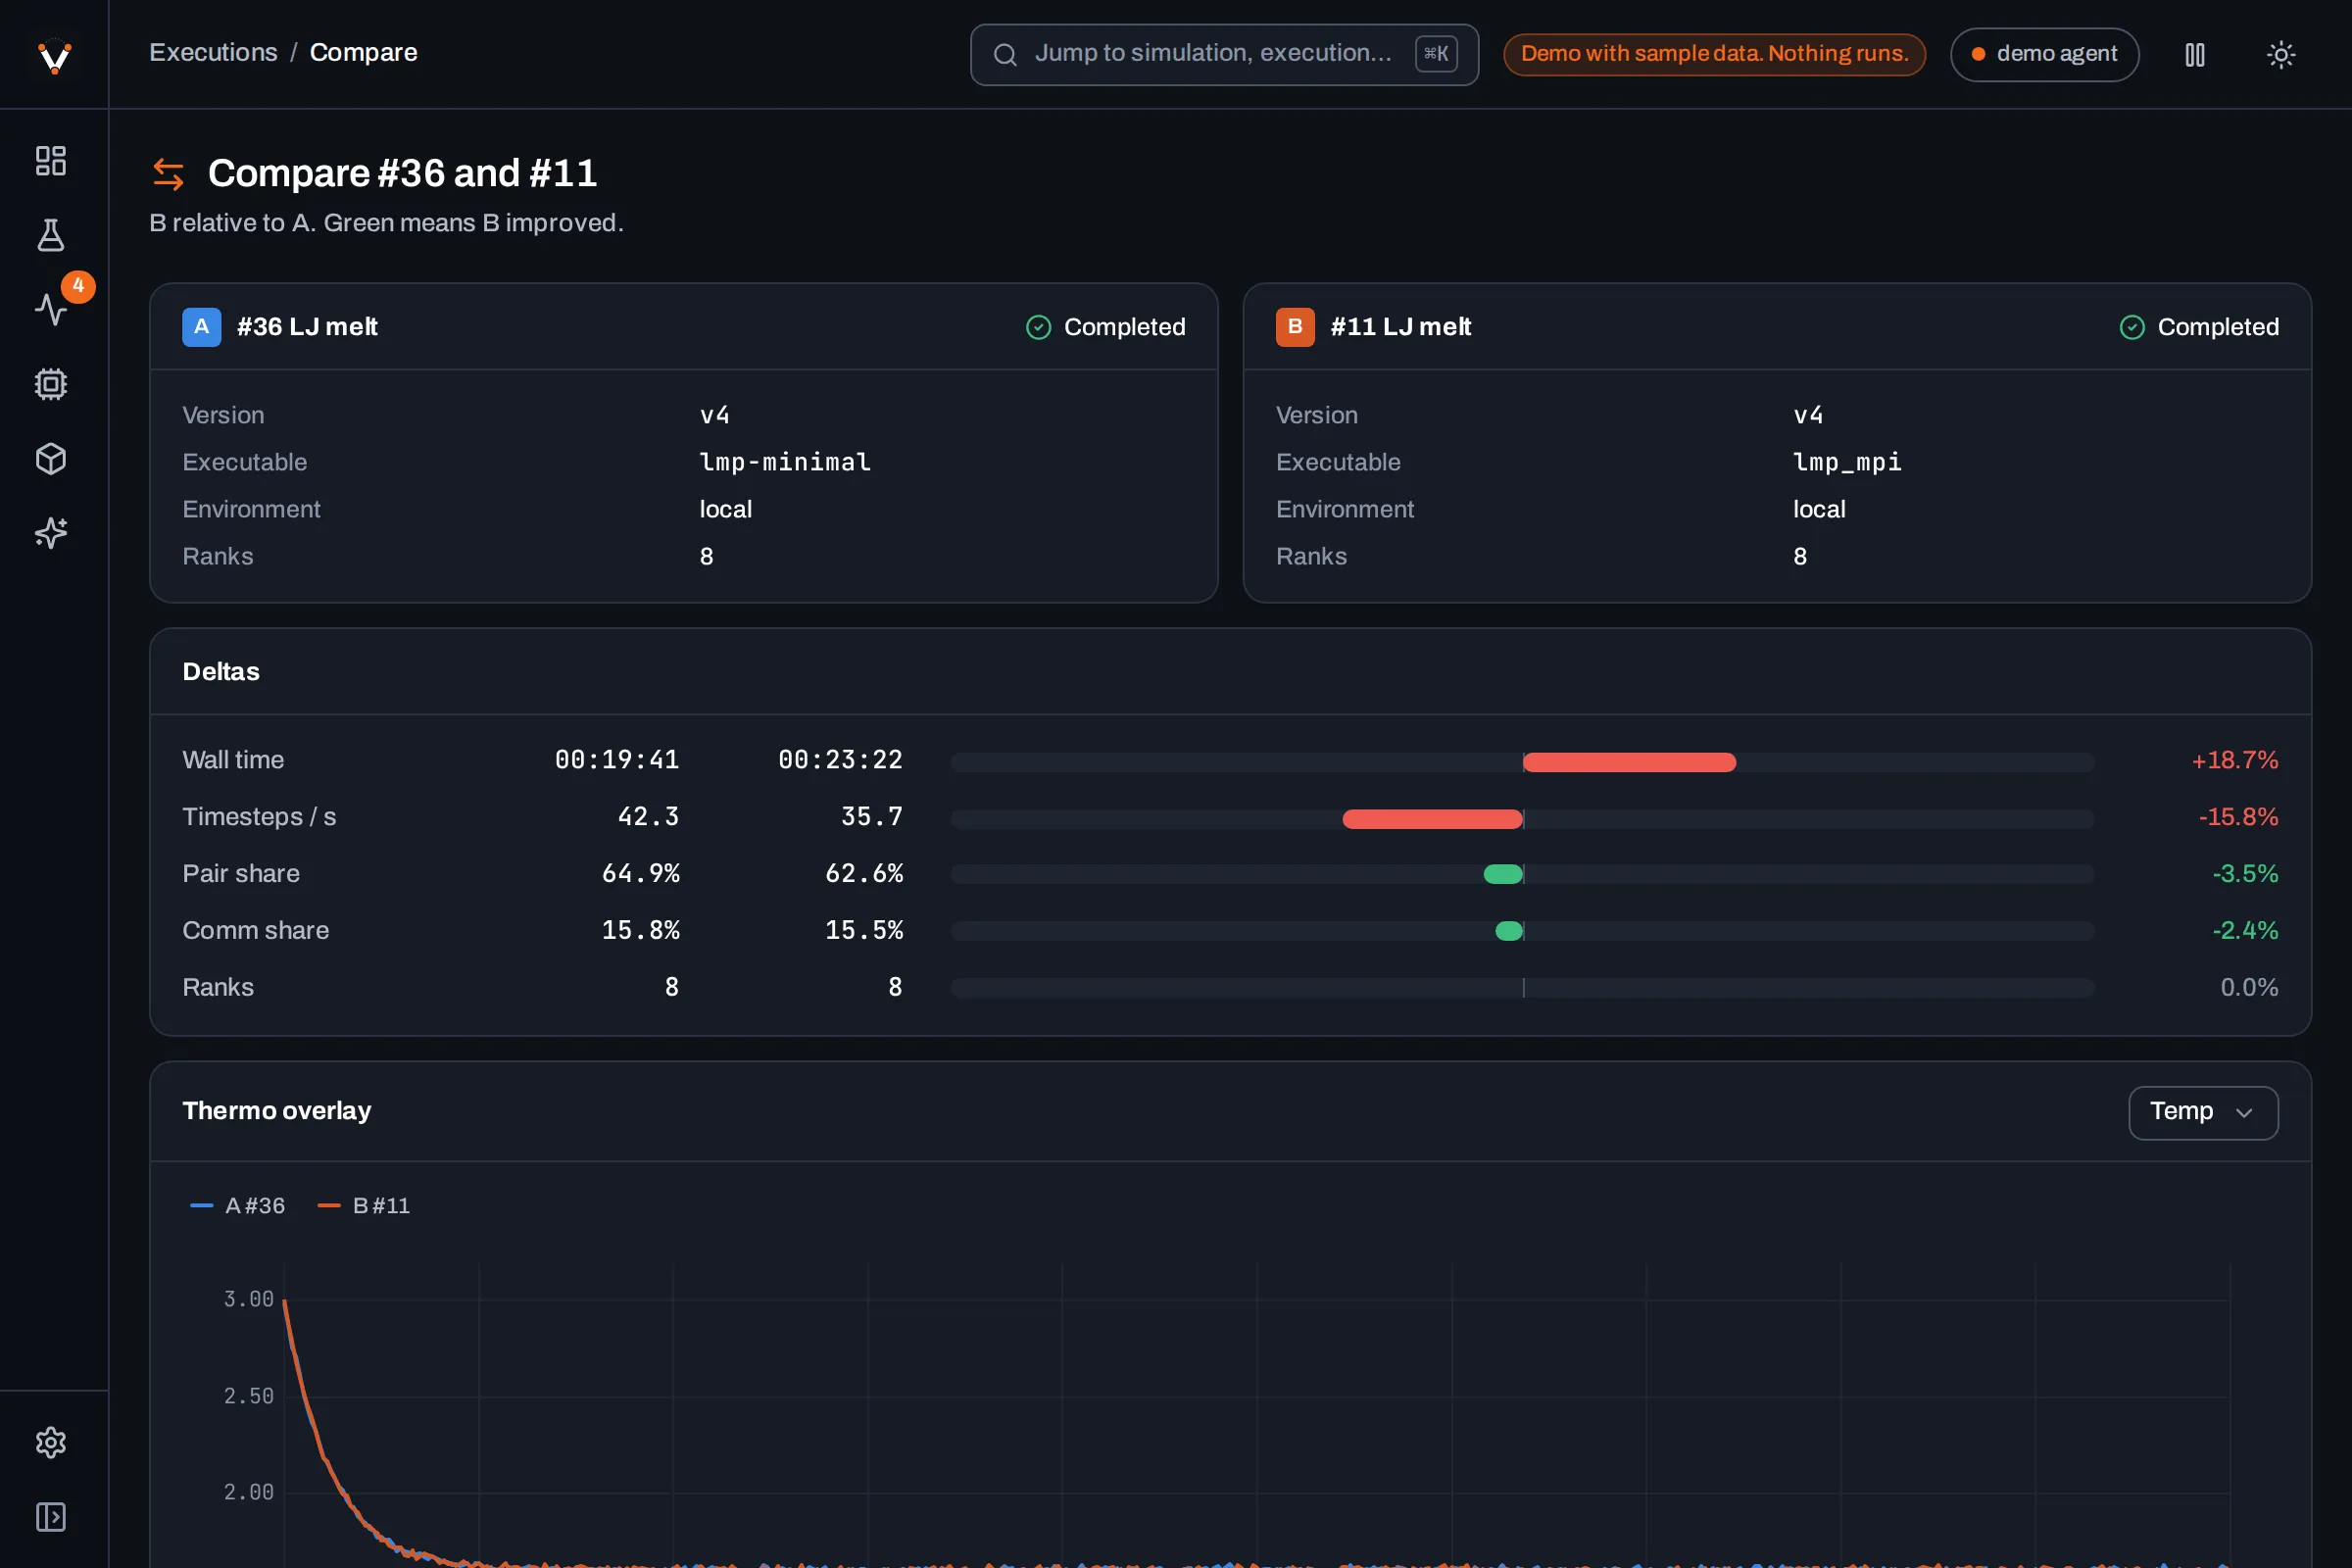Viewport: 2352px width, 1568px height.
Task: Click the Comm share green delta bar
Action: tap(1509, 931)
